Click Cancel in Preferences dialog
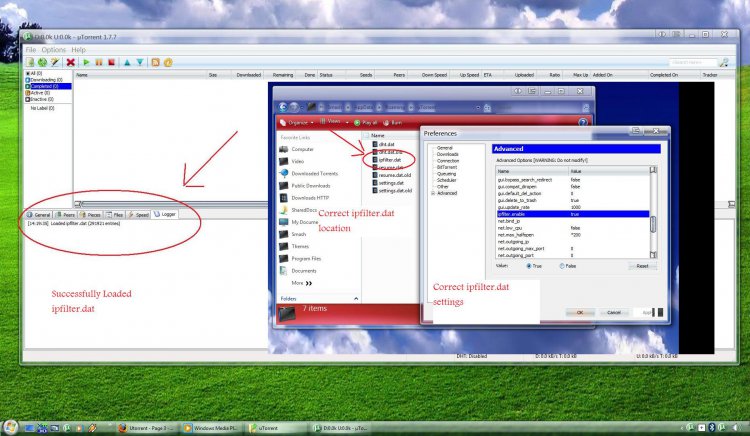Image resolution: width=750 pixels, height=436 pixels. (x=614, y=312)
